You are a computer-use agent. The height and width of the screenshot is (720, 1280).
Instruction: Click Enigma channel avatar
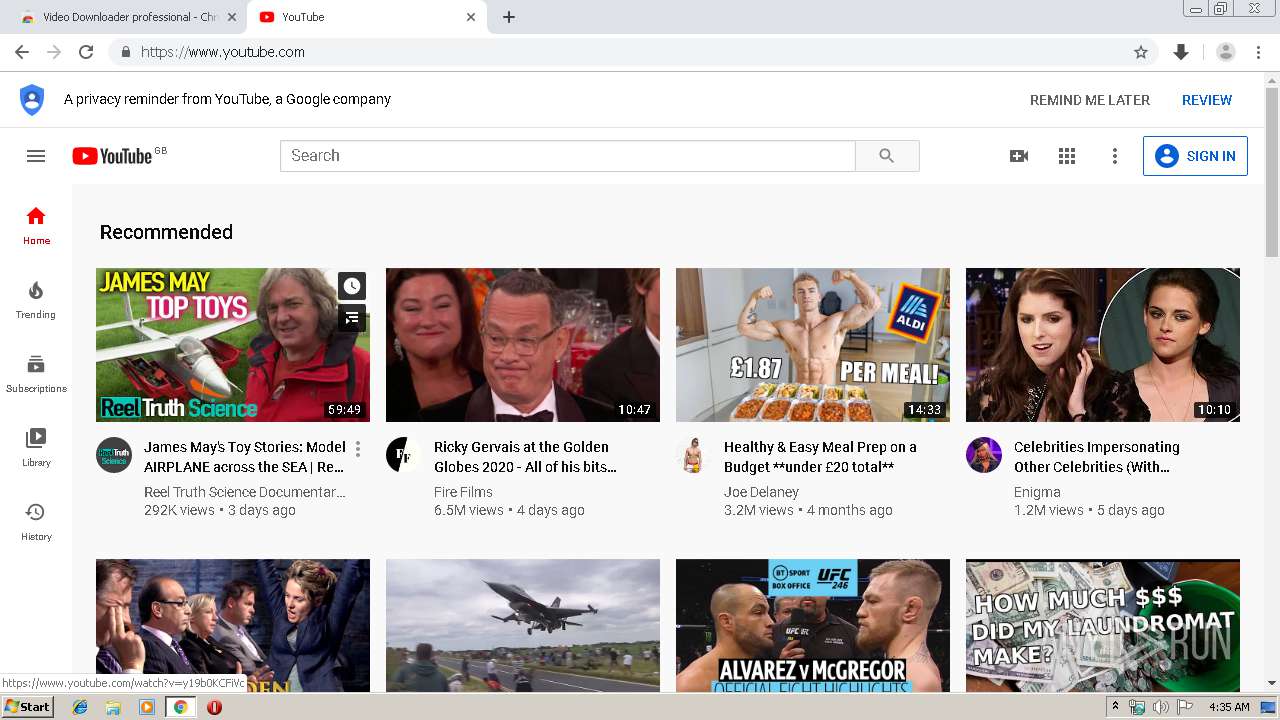(984, 455)
